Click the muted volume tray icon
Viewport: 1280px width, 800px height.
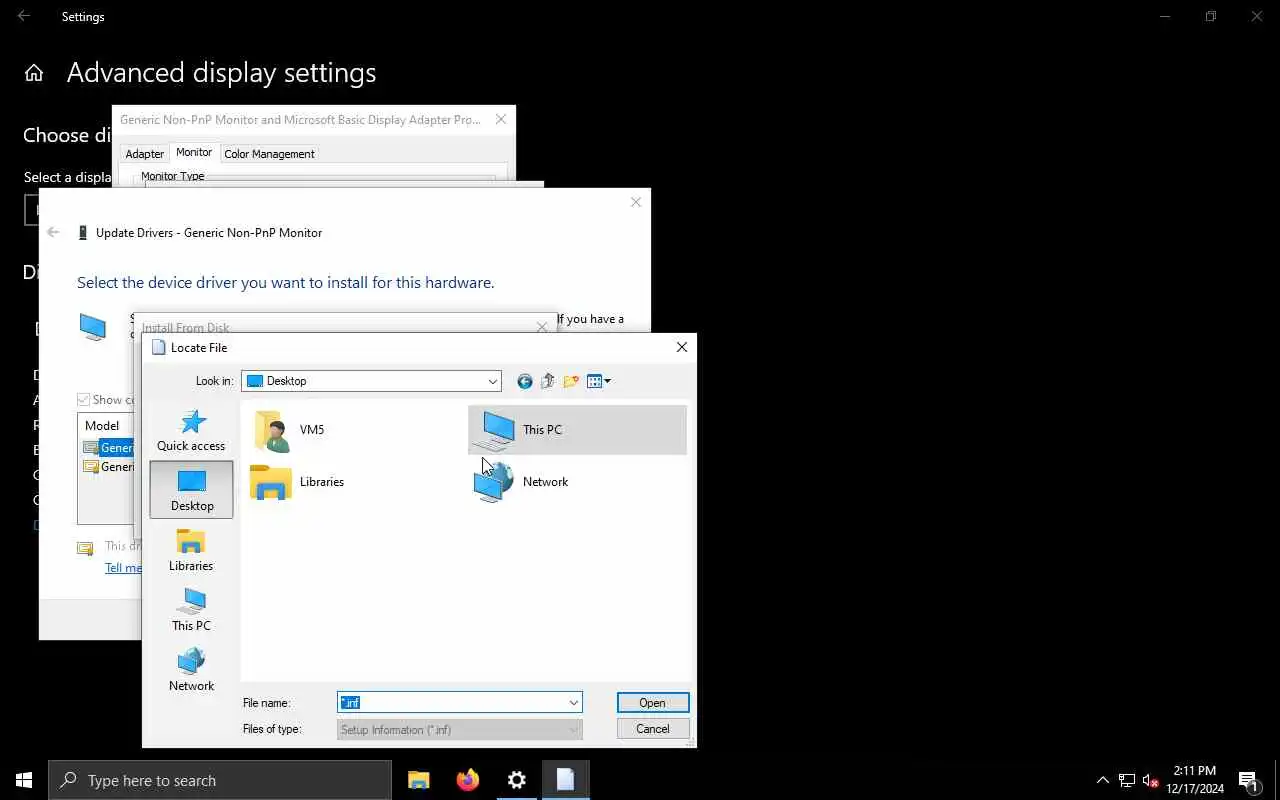1151,780
